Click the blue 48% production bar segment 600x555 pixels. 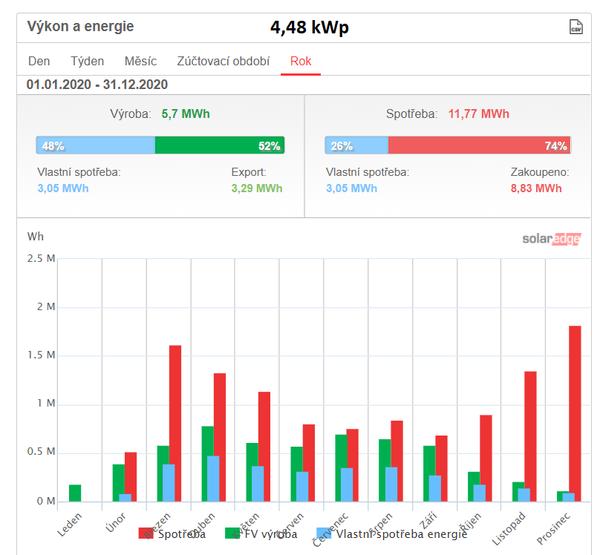pyautogui.click(x=95, y=146)
